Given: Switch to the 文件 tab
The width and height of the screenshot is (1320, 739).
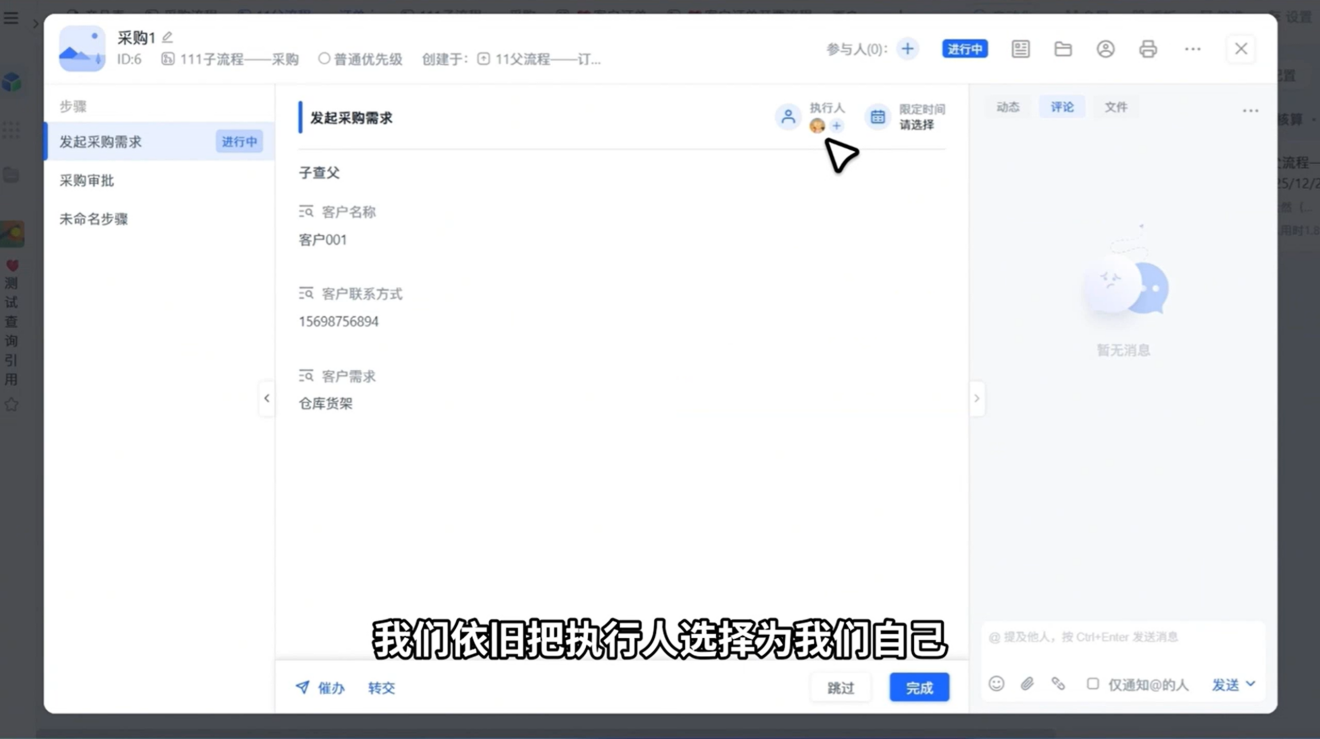Looking at the screenshot, I should click(1116, 107).
